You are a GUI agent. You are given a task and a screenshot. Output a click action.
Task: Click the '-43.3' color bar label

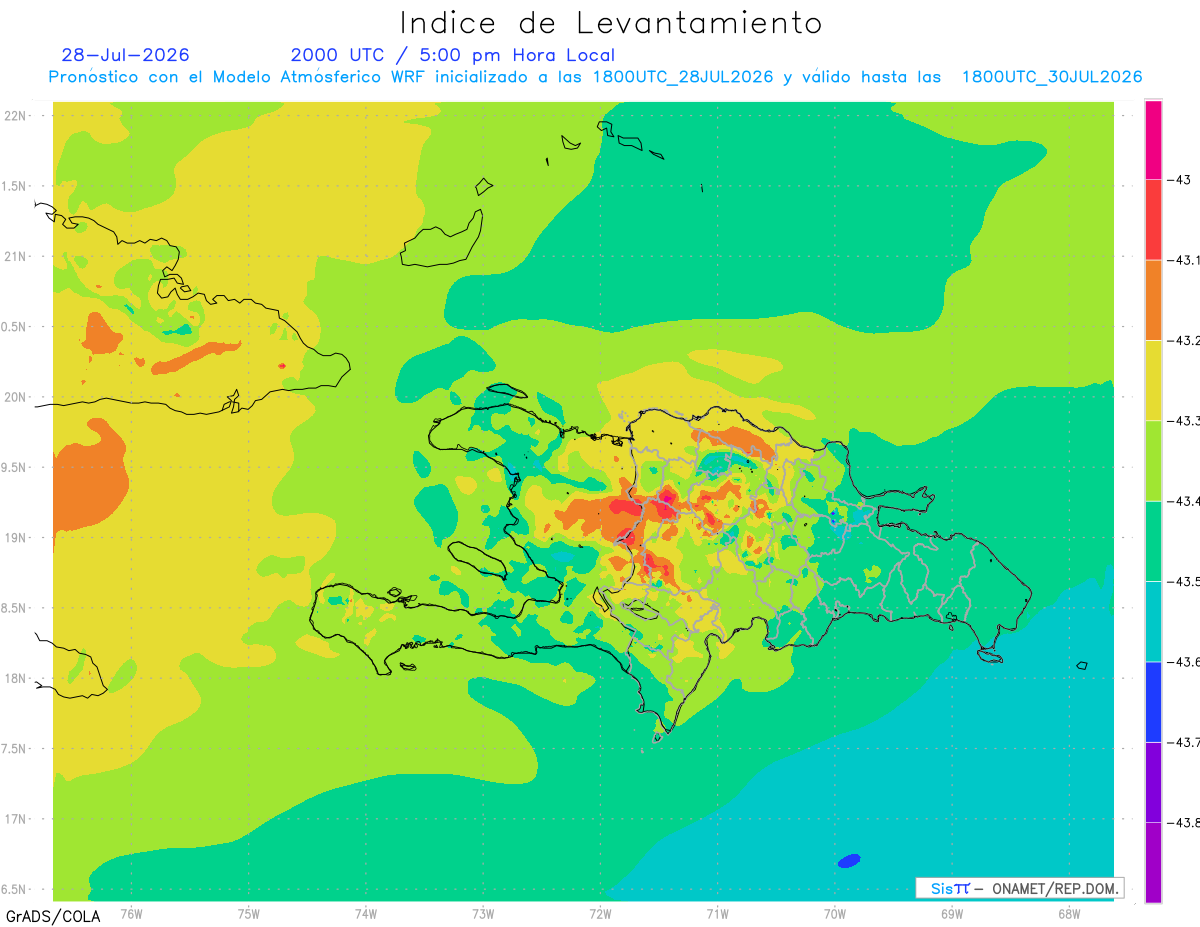pyautogui.click(x=1184, y=420)
